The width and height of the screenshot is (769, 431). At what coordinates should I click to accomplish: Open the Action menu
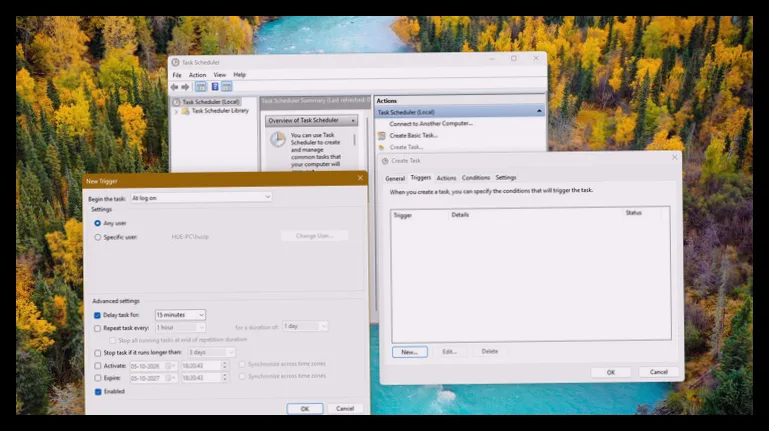[197, 75]
